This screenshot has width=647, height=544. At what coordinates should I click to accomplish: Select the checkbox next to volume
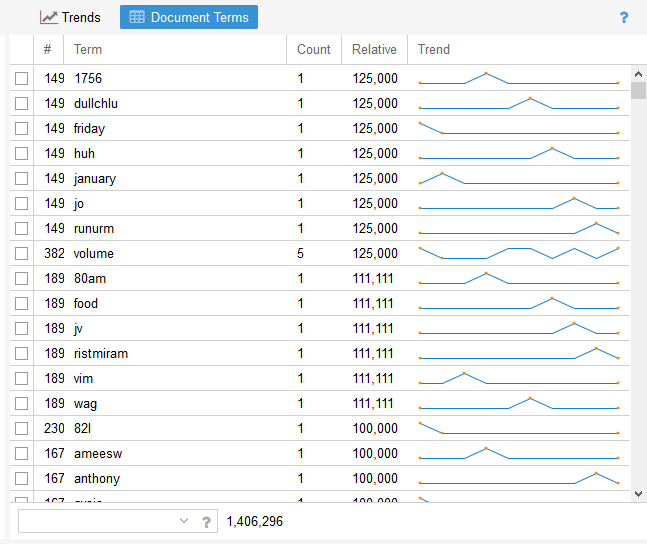pyautogui.click(x=21, y=253)
